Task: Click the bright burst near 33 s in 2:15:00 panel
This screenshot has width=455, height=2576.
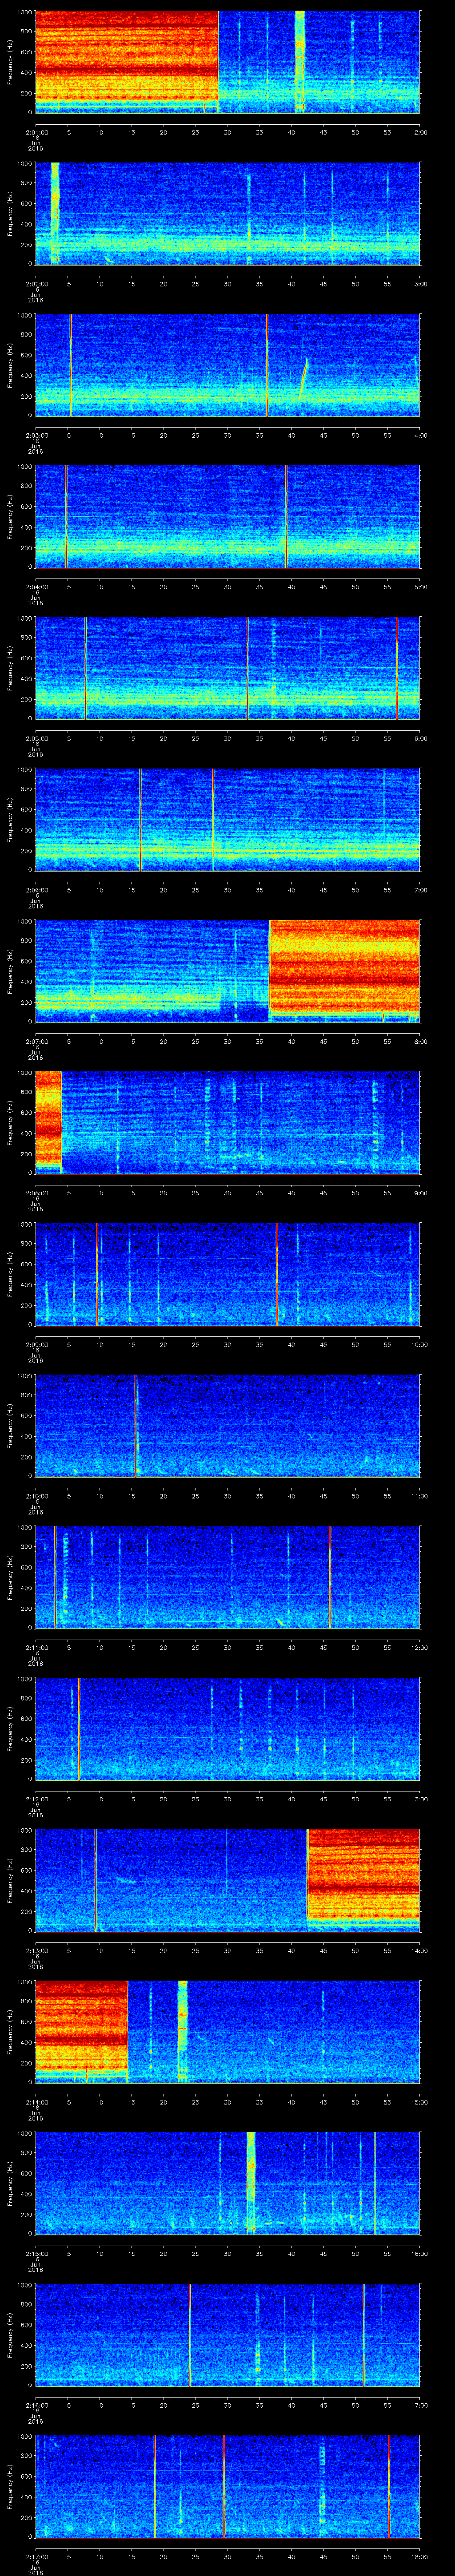Action: [251, 2183]
